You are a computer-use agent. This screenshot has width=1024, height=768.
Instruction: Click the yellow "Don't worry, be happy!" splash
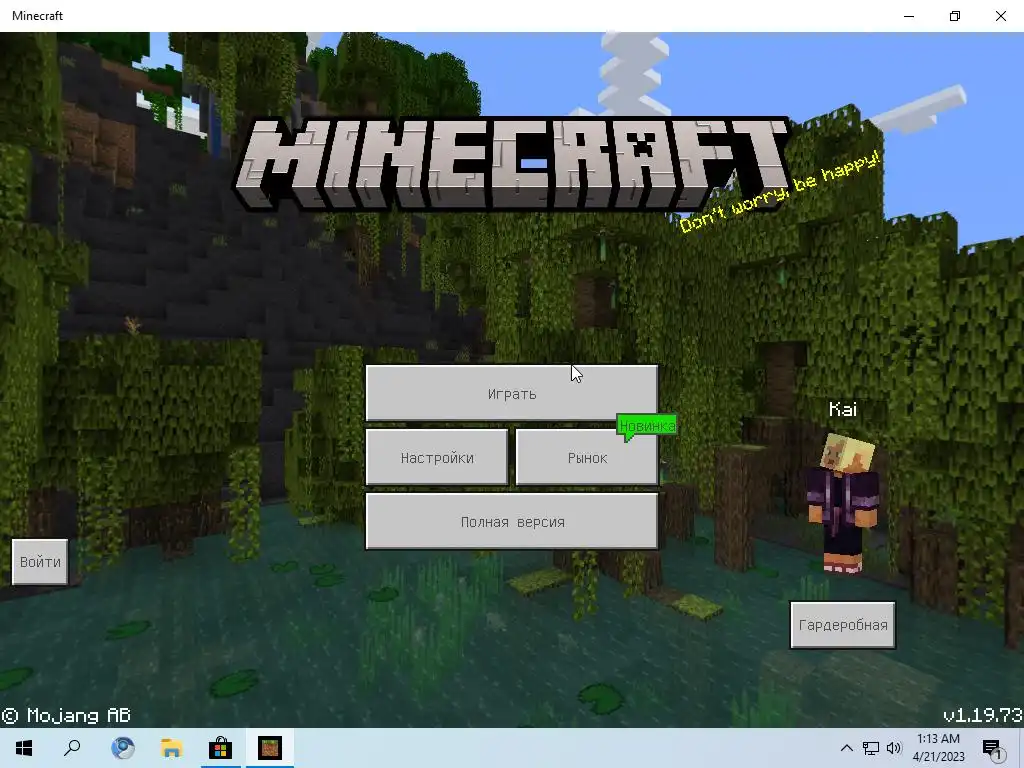click(x=780, y=192)
